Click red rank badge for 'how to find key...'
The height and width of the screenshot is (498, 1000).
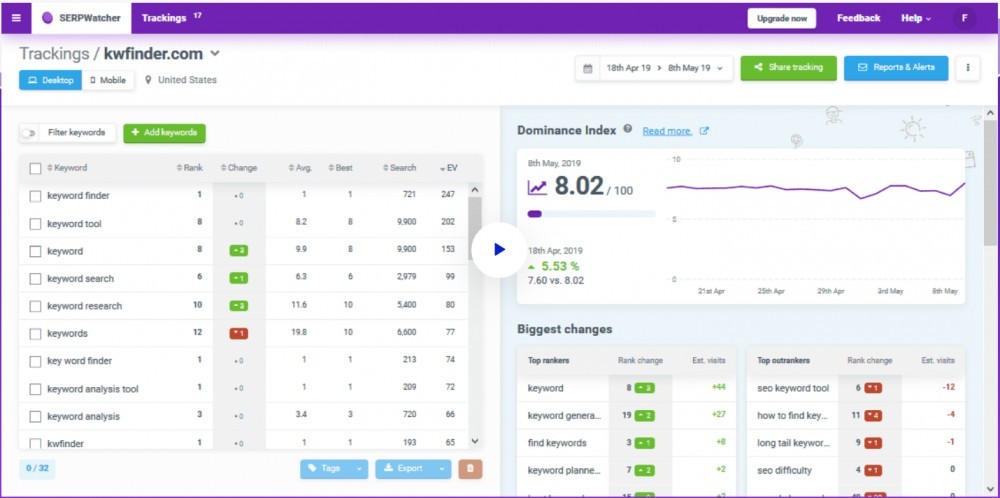coord(873,416)
